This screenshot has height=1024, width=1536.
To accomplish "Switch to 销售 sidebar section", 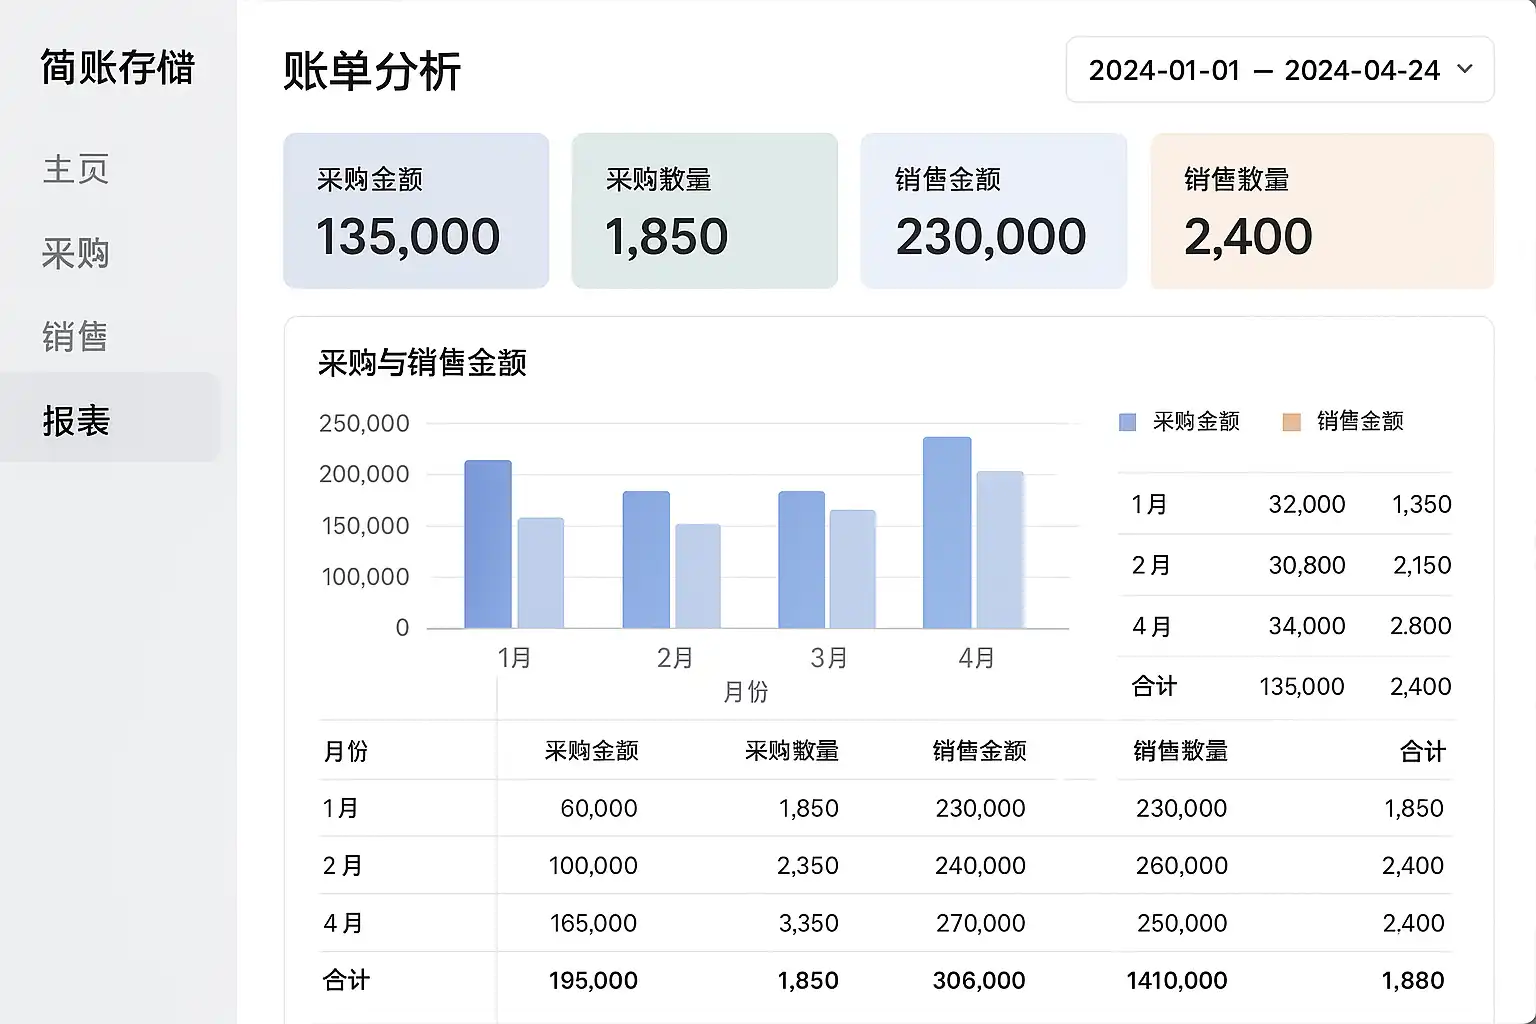I will coord(76,337).
